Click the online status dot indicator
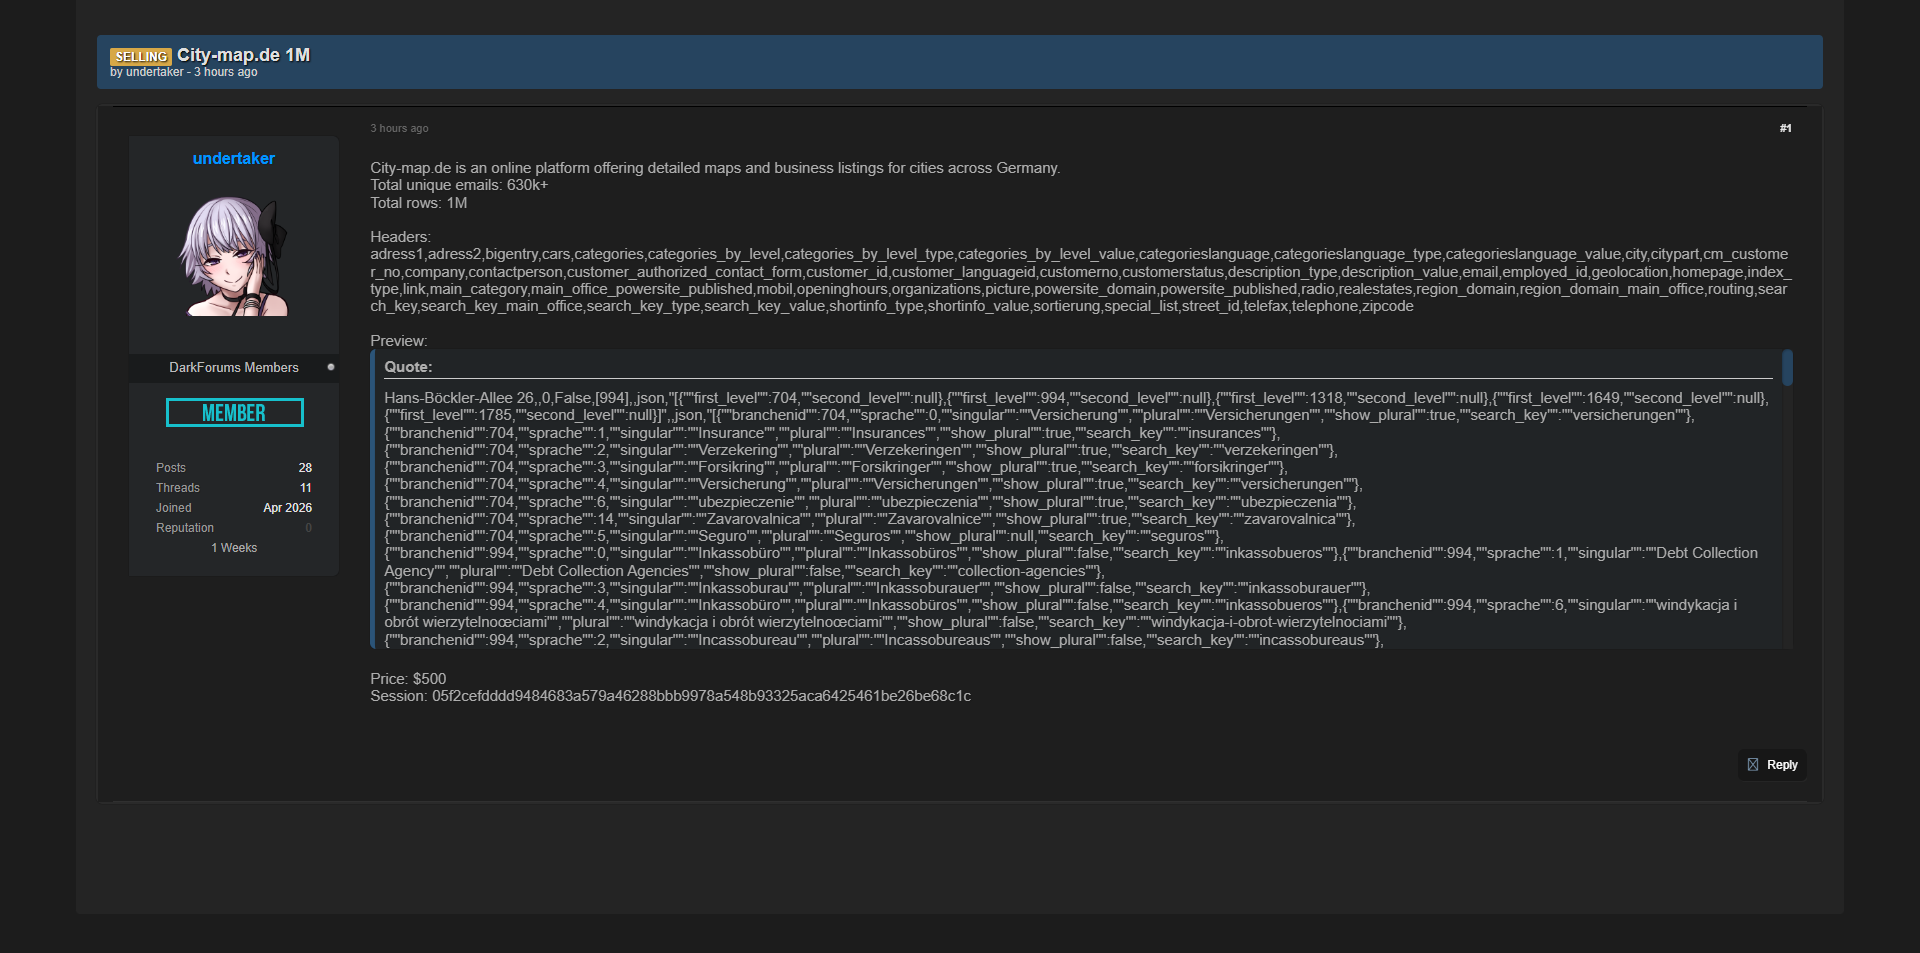 (x=331, y=367)
